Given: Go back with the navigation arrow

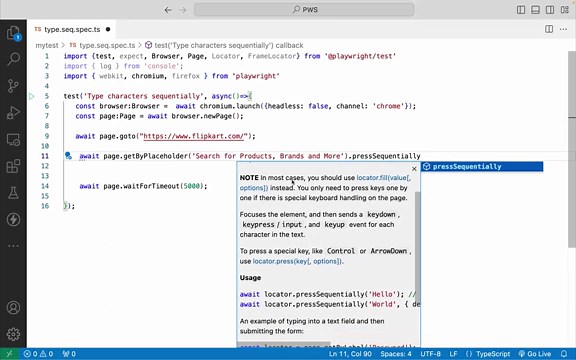Looking at the screenshot, I should pos(168,10).
